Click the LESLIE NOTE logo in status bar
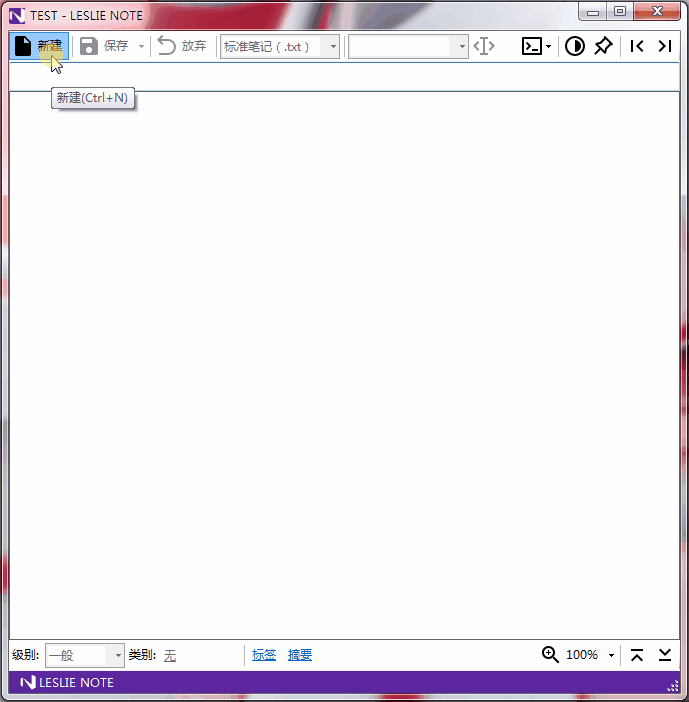 click(67, 682)
